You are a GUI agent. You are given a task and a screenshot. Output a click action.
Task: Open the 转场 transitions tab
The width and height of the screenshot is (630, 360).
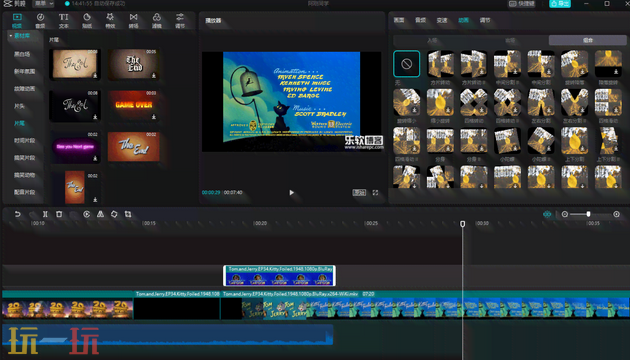tap(133, 20)
